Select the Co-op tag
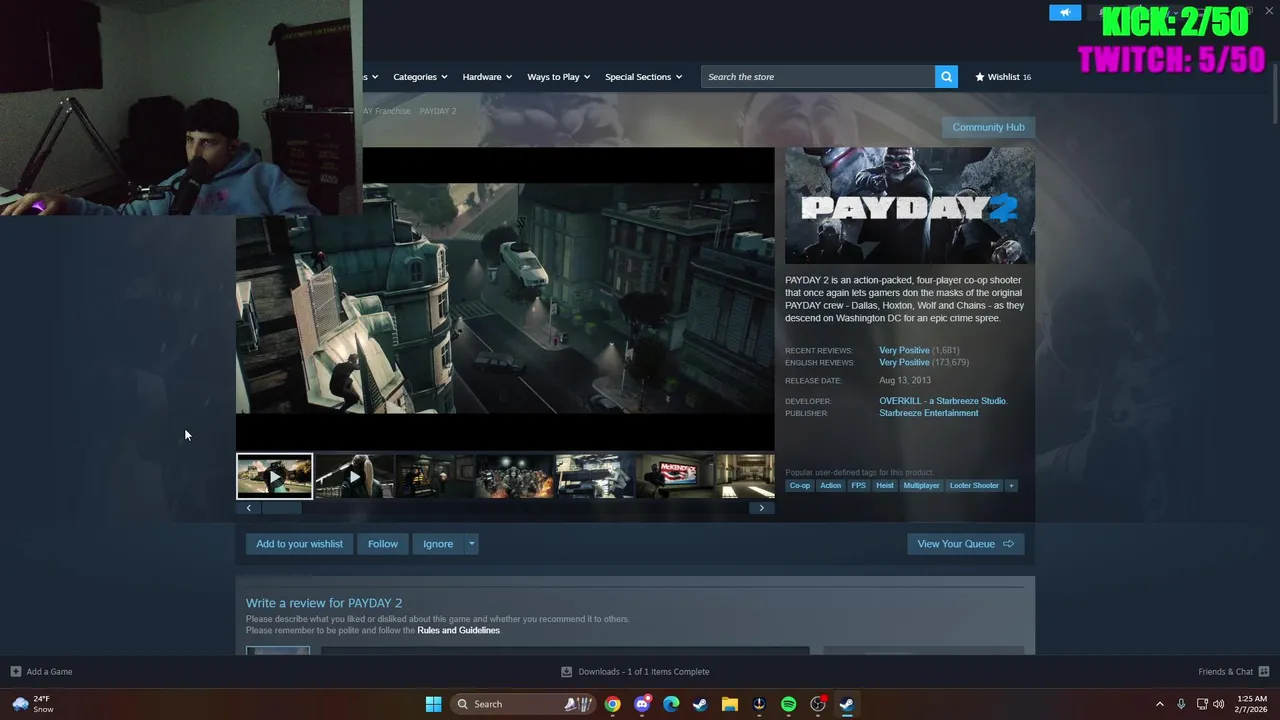 pos(800,486)
